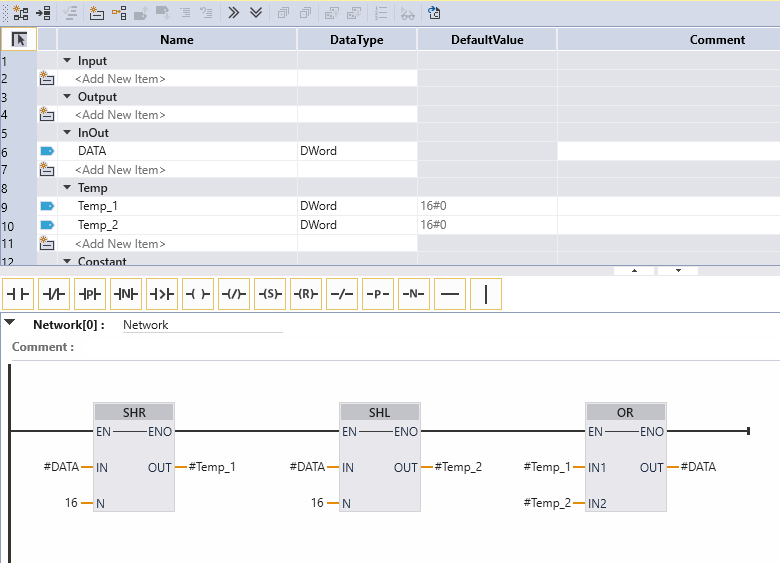780x563 pixels.
Task: Insert a negated coil
Action: click(x=234, y=294)
